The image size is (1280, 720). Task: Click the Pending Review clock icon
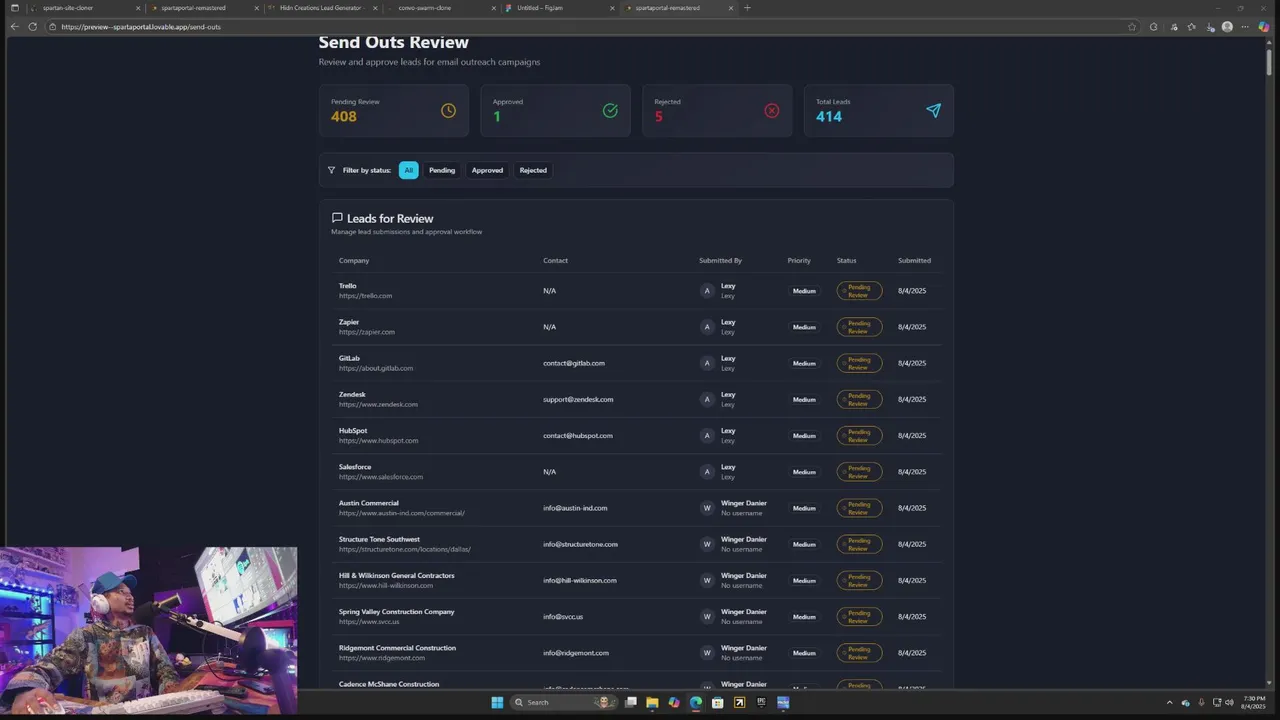448,110
